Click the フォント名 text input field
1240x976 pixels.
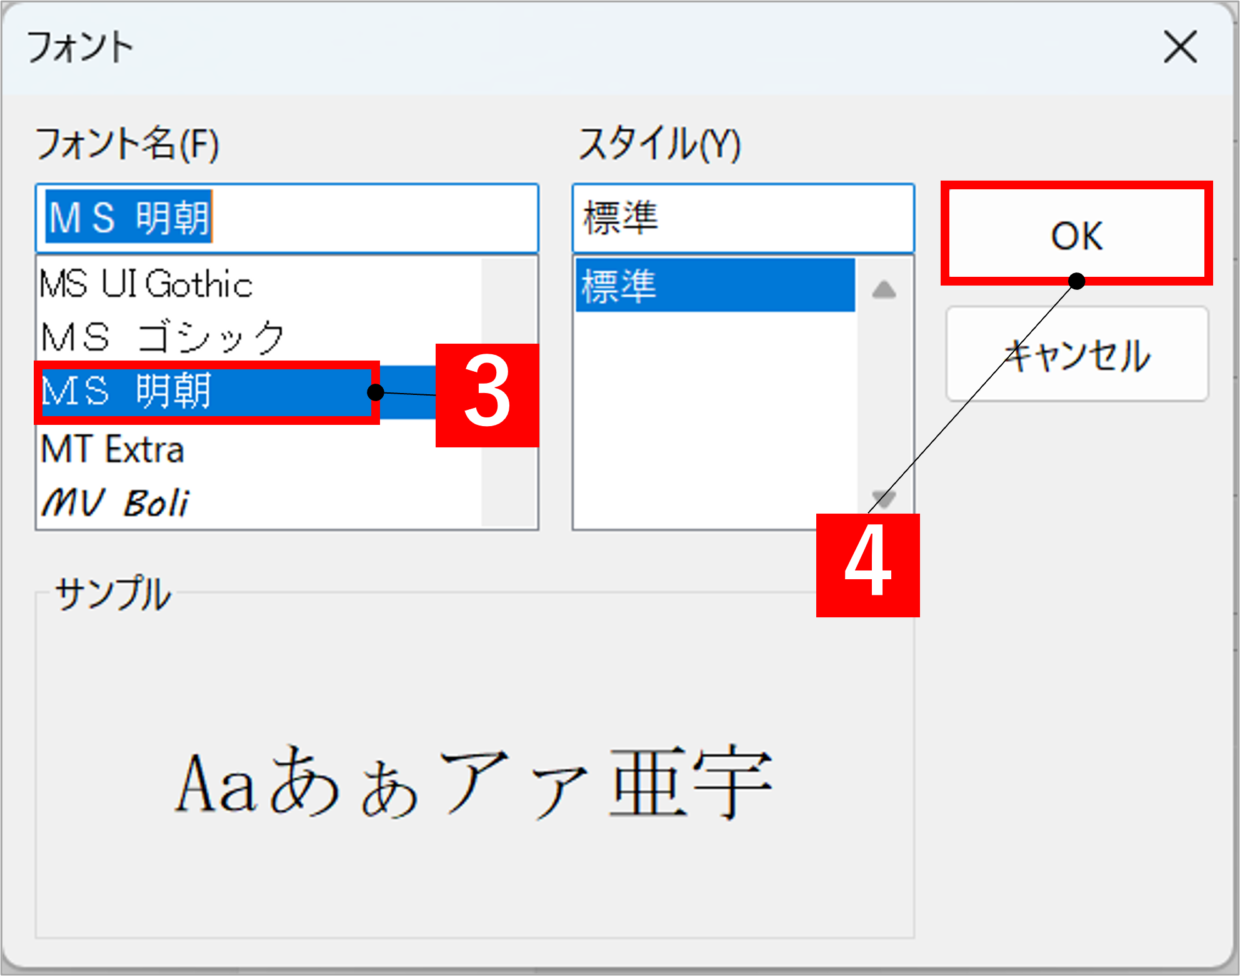pyautogui.click(x=287, y=218)
